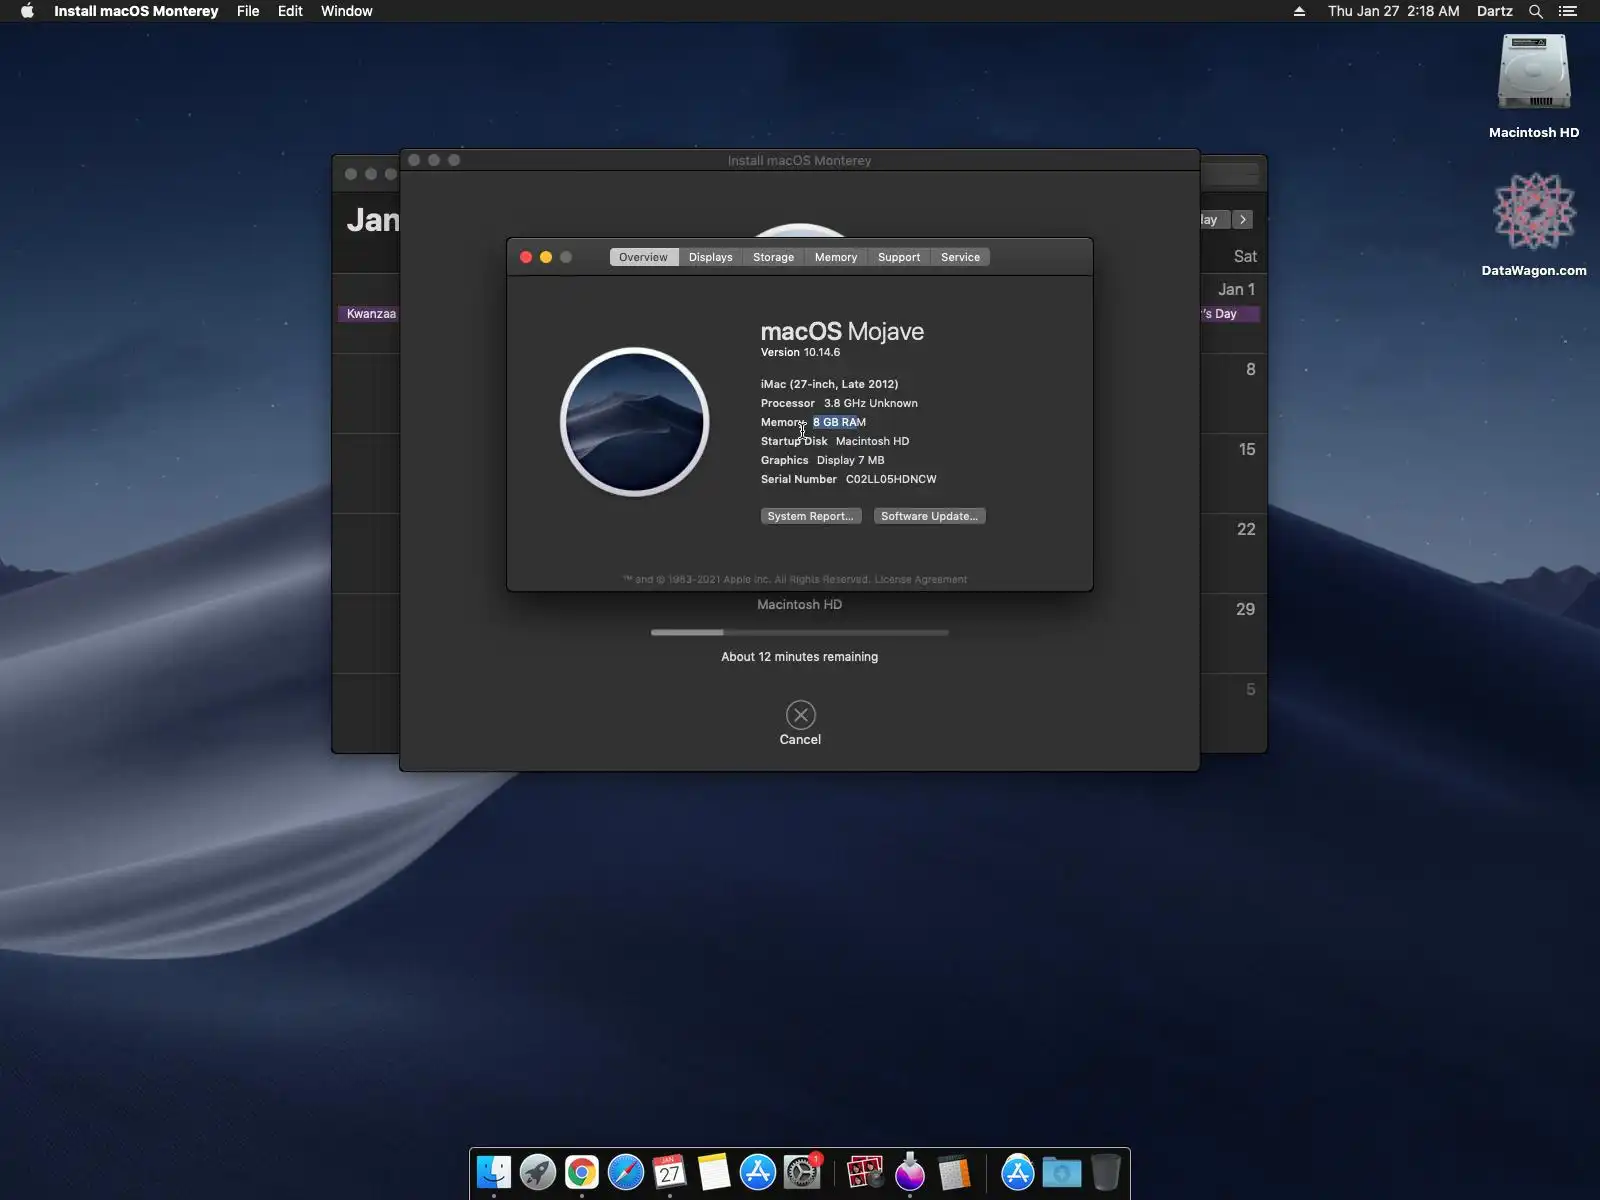Open Google Chrome in the Dock
Image resolution: width=1600 pixels, height=1200 pixels.
(x=582, y=1172)
